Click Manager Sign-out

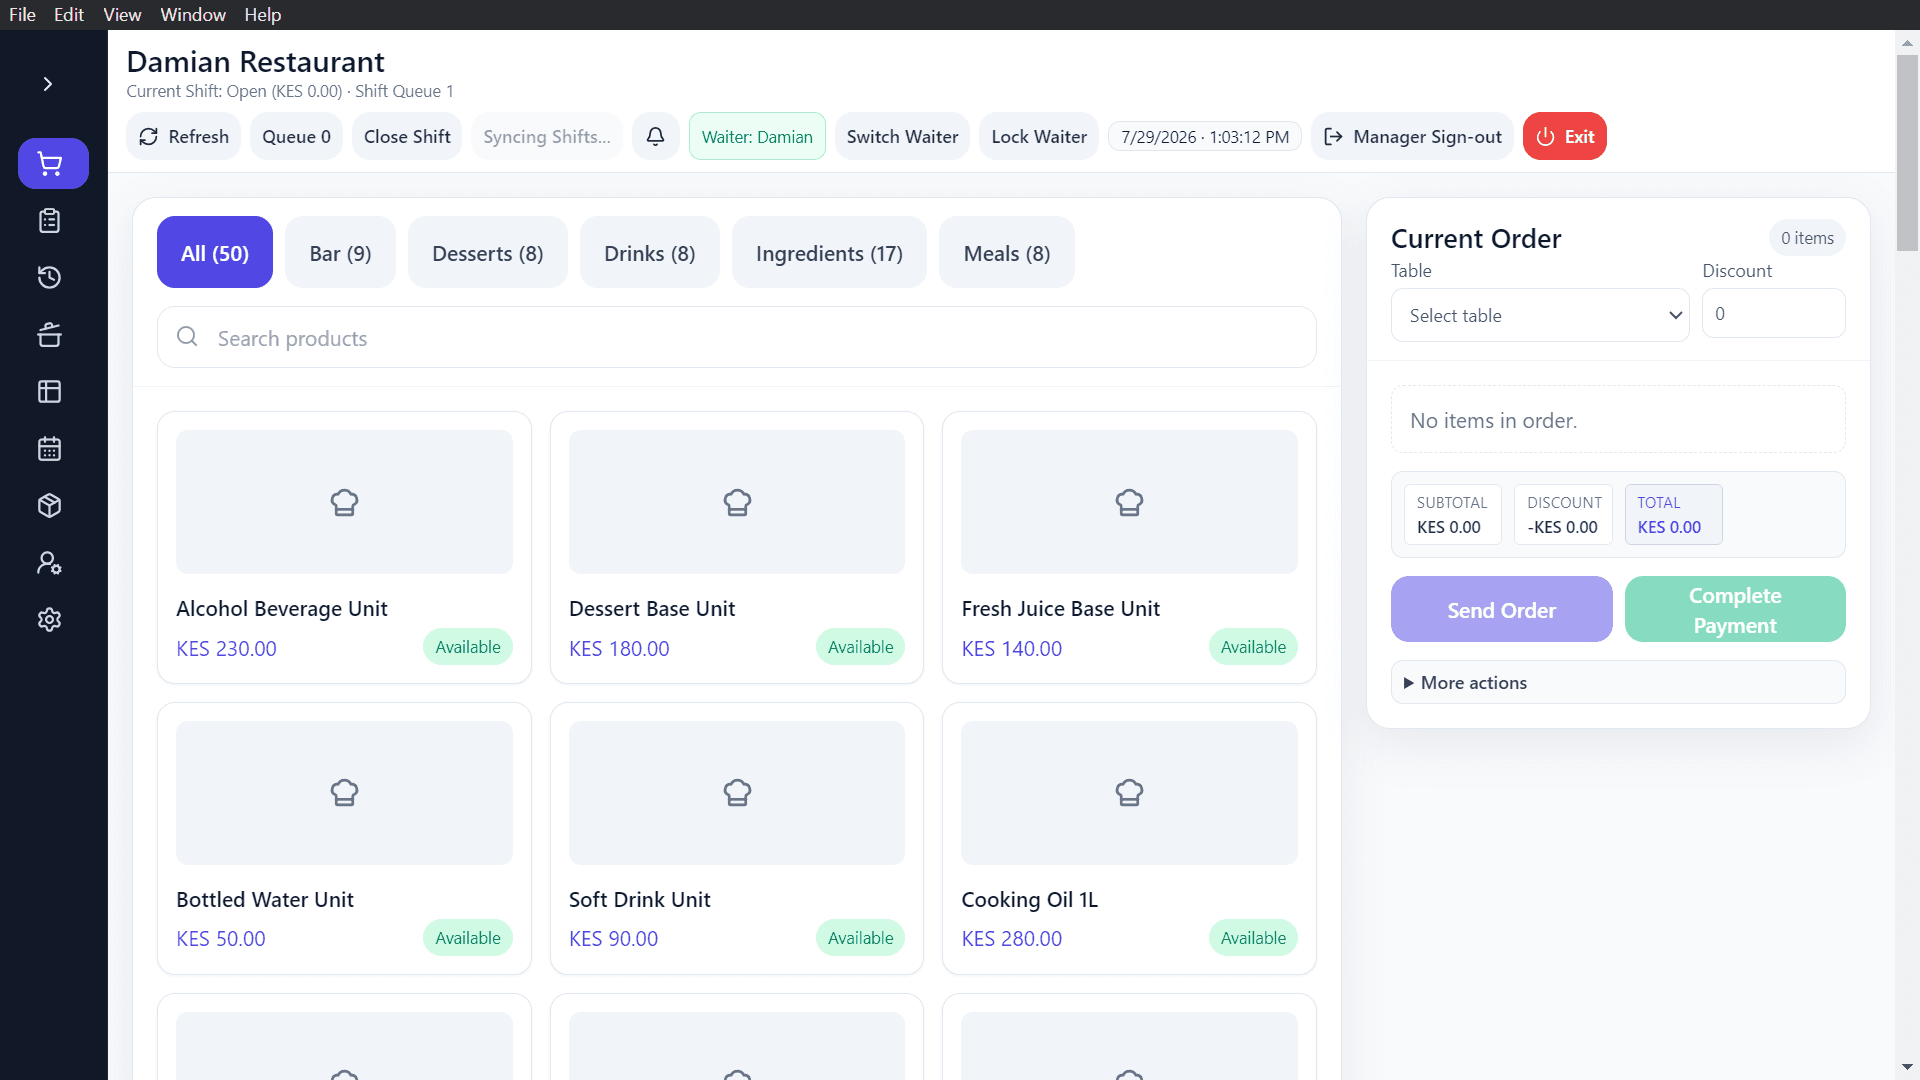(1412, 136)
